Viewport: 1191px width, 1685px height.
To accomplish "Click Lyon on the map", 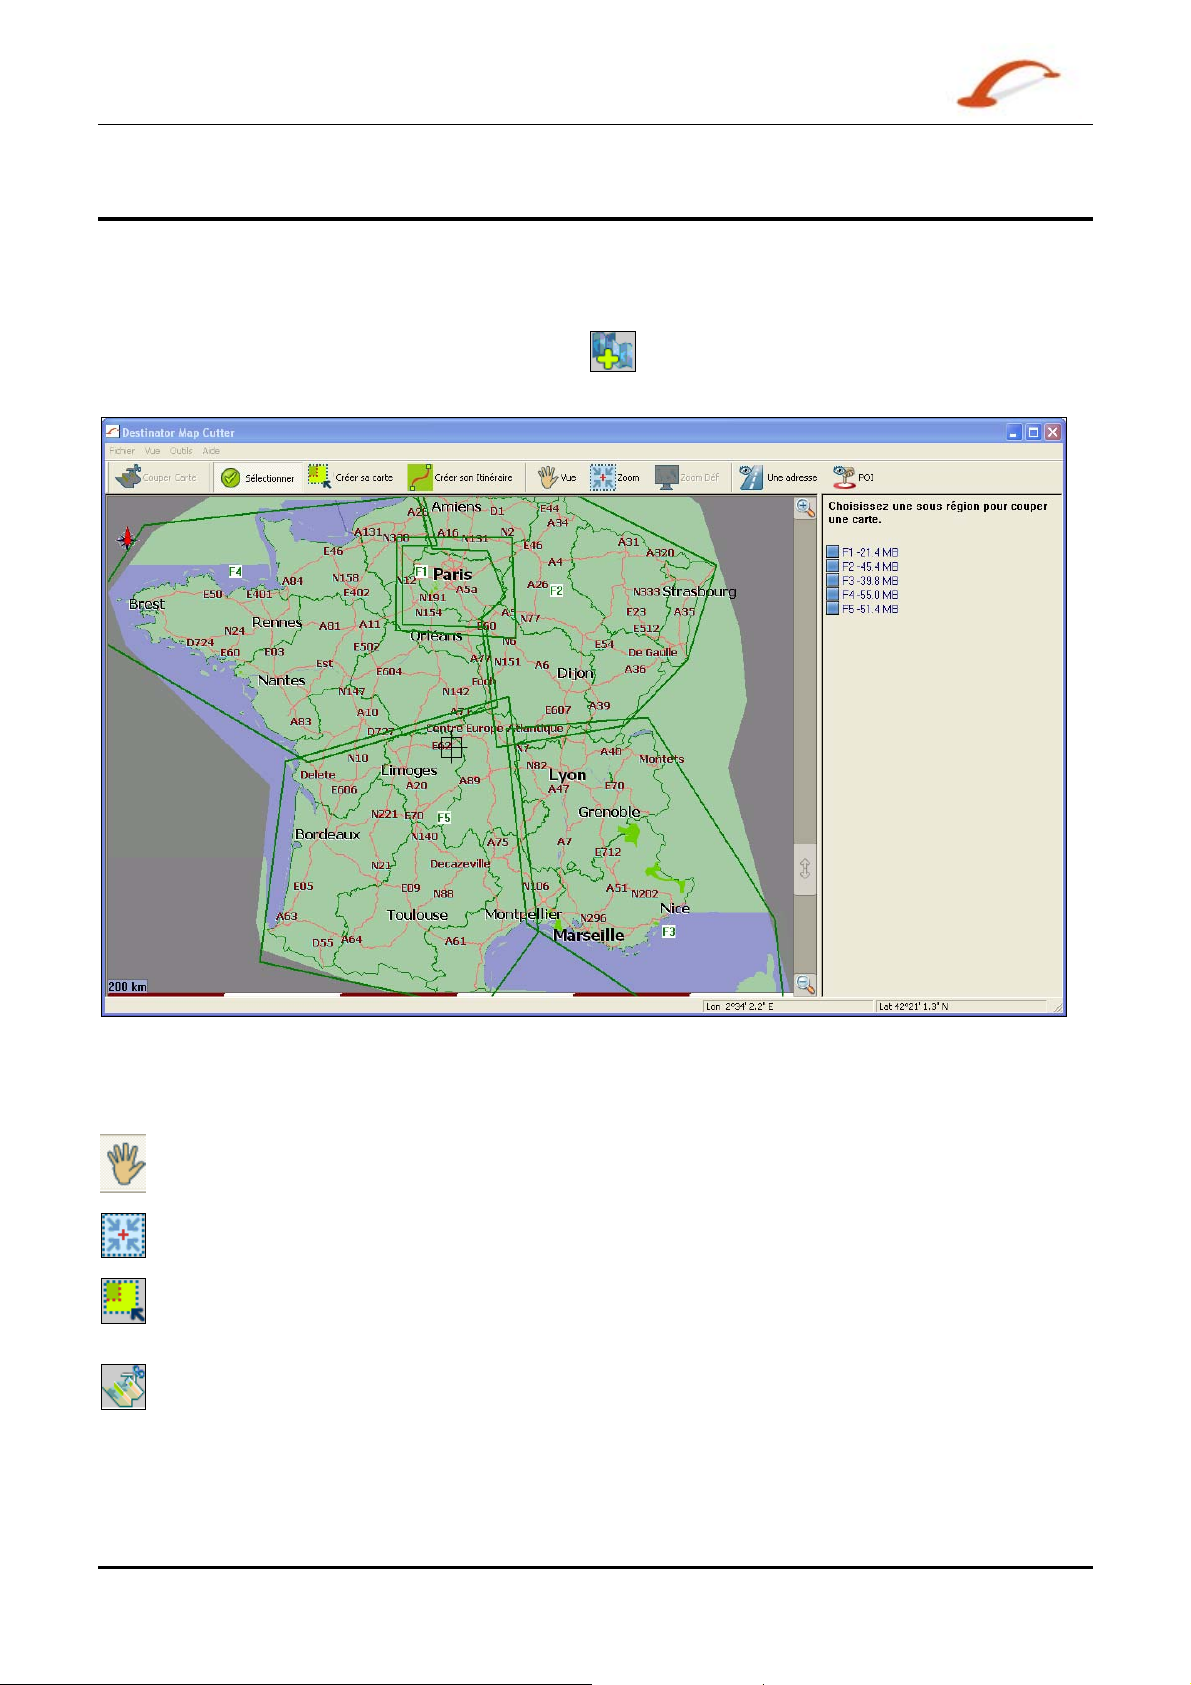I will (x=567, y=775).
